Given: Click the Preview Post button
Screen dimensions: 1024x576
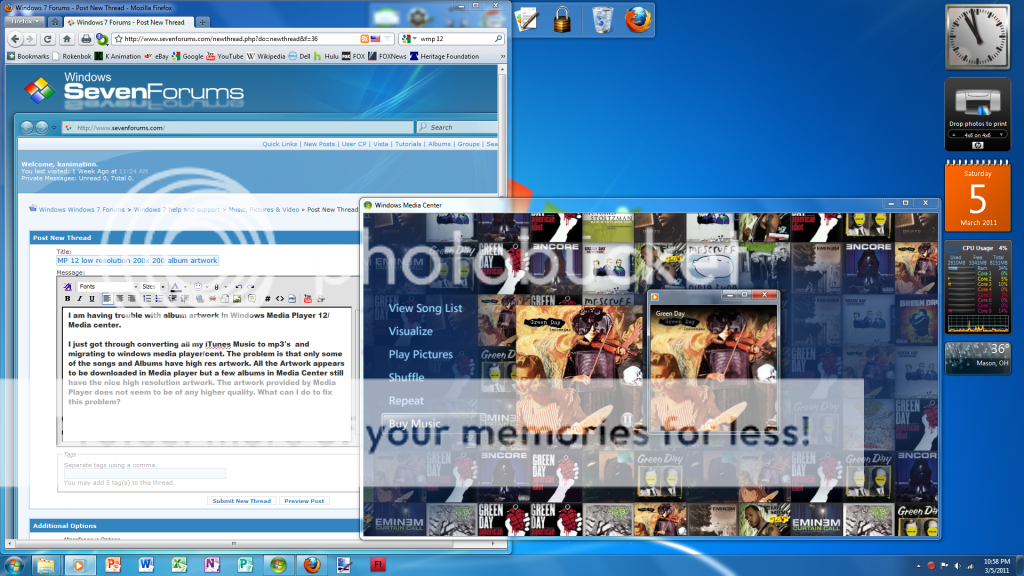Looking at the screenshot, I should click(x=303, y=501).
